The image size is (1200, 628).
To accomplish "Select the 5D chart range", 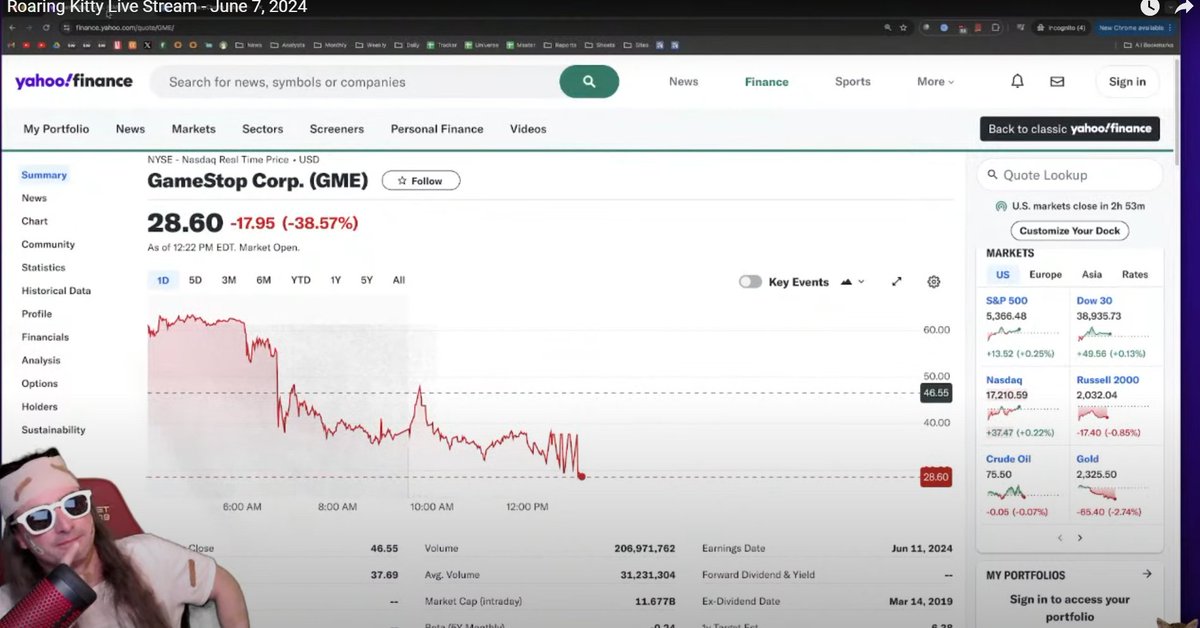I will 195,280.
